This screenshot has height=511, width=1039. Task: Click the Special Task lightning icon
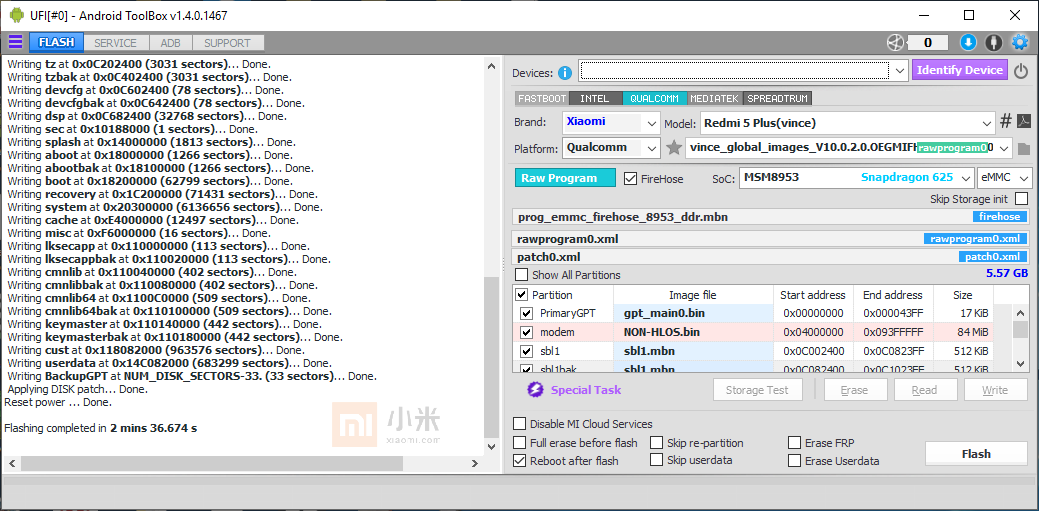[535, 390]
